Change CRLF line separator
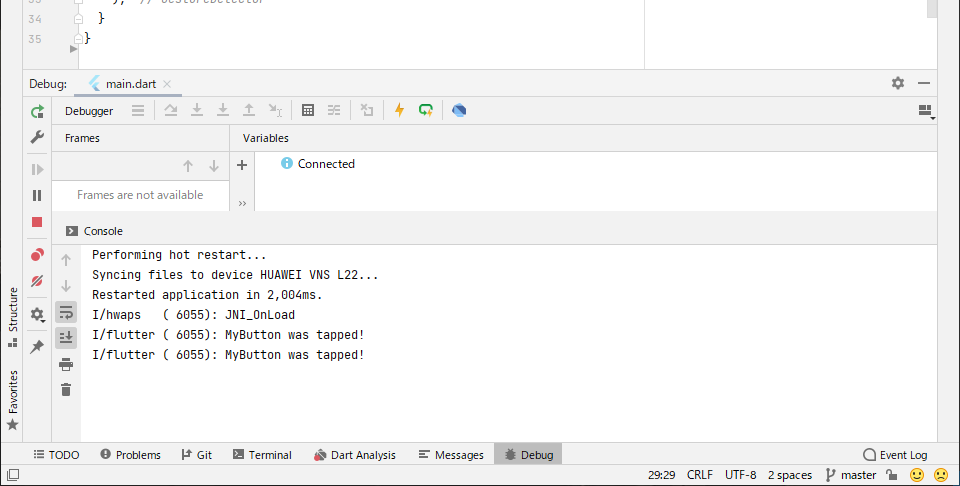This screenshot has height=486, width=960. (700, 475)
